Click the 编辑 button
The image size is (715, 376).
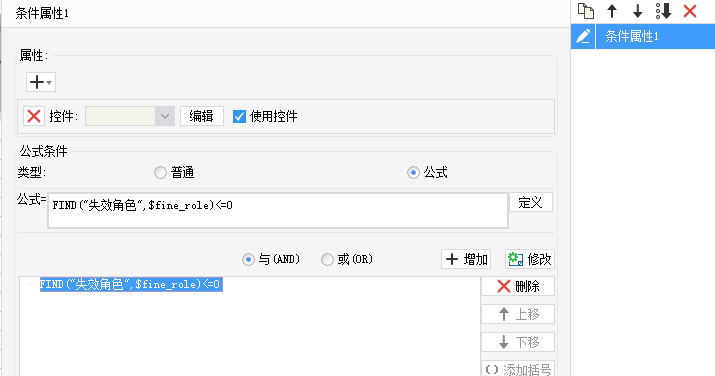202,116
